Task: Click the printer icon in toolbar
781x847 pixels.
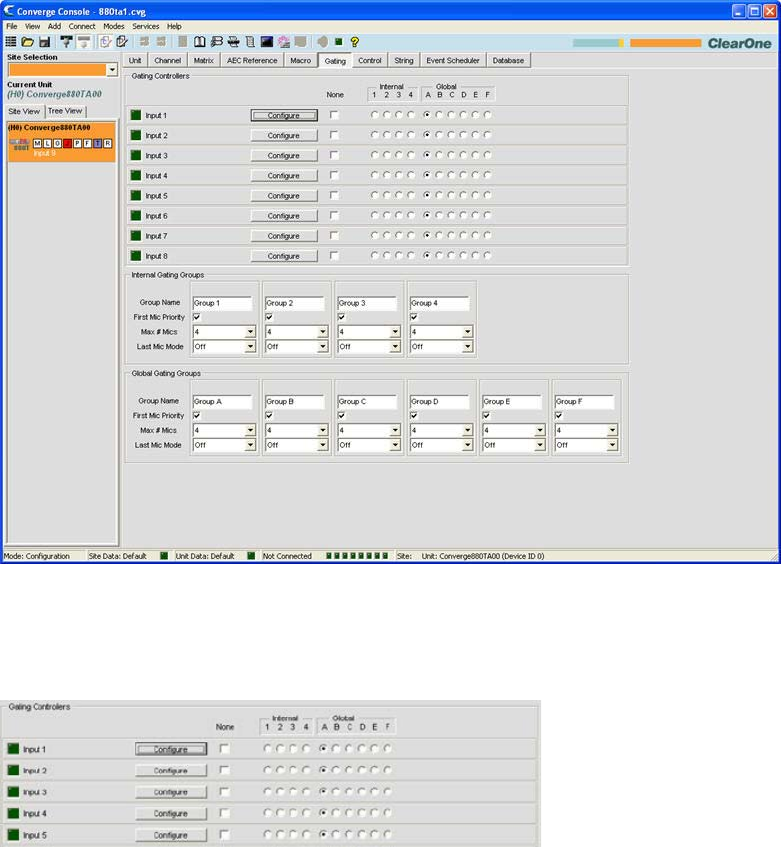Action: coord(233,42)
